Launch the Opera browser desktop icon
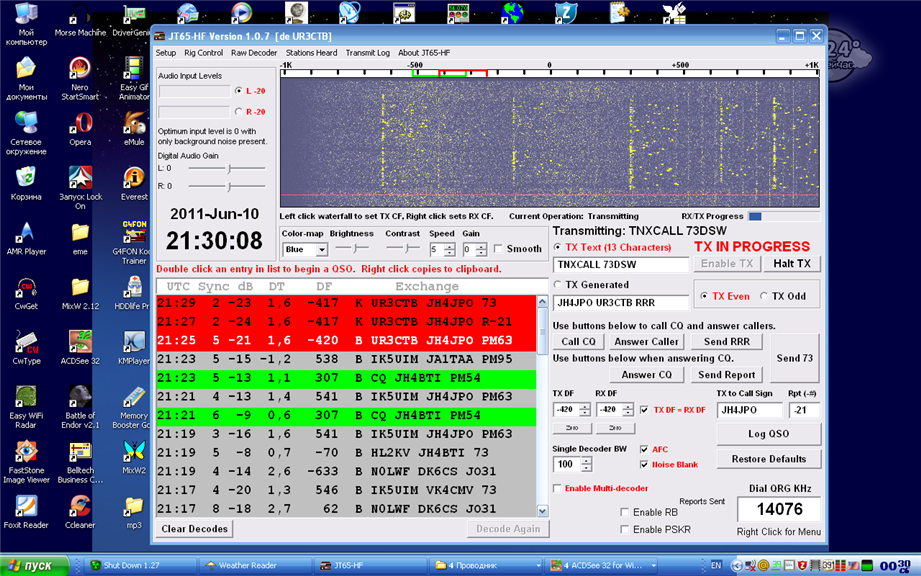921x576 pixels. click(x=80, y=129)
